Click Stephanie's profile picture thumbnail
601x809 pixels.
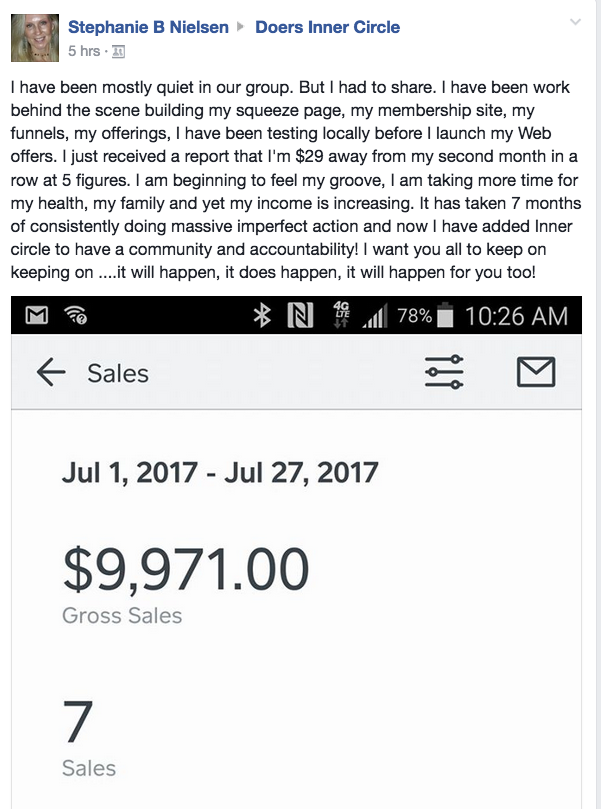click(35, 38)
